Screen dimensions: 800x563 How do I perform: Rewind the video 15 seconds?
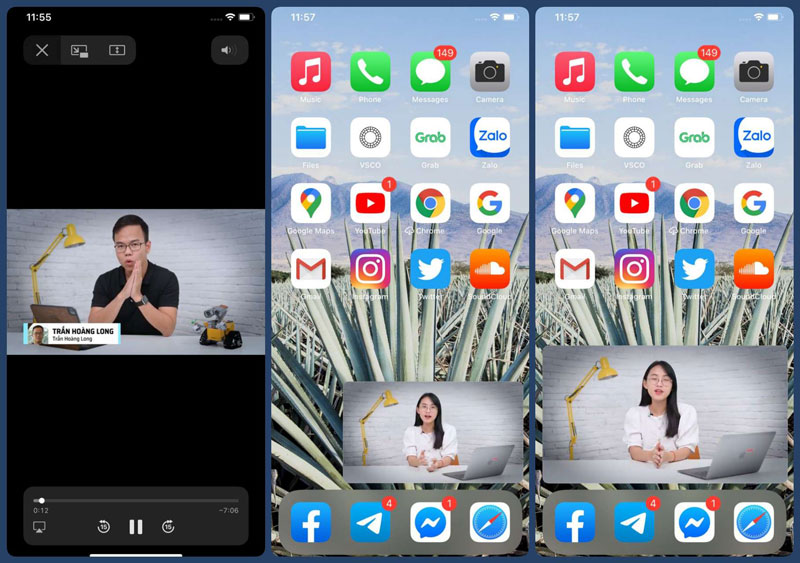[x=104, y=527]
